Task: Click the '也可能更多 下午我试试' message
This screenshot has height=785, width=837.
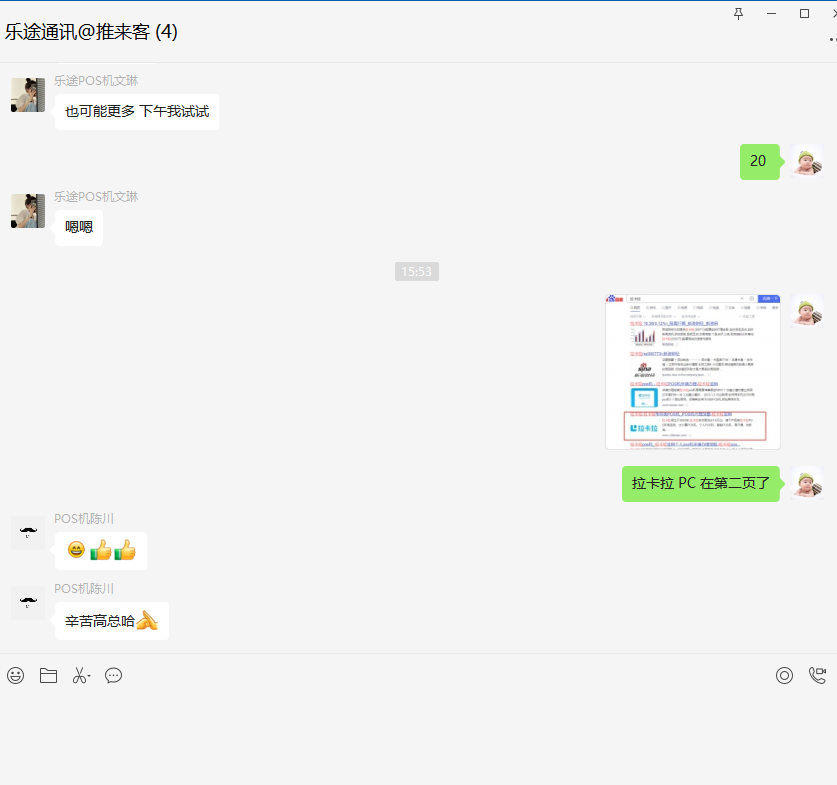Action: tap(137, 112)
